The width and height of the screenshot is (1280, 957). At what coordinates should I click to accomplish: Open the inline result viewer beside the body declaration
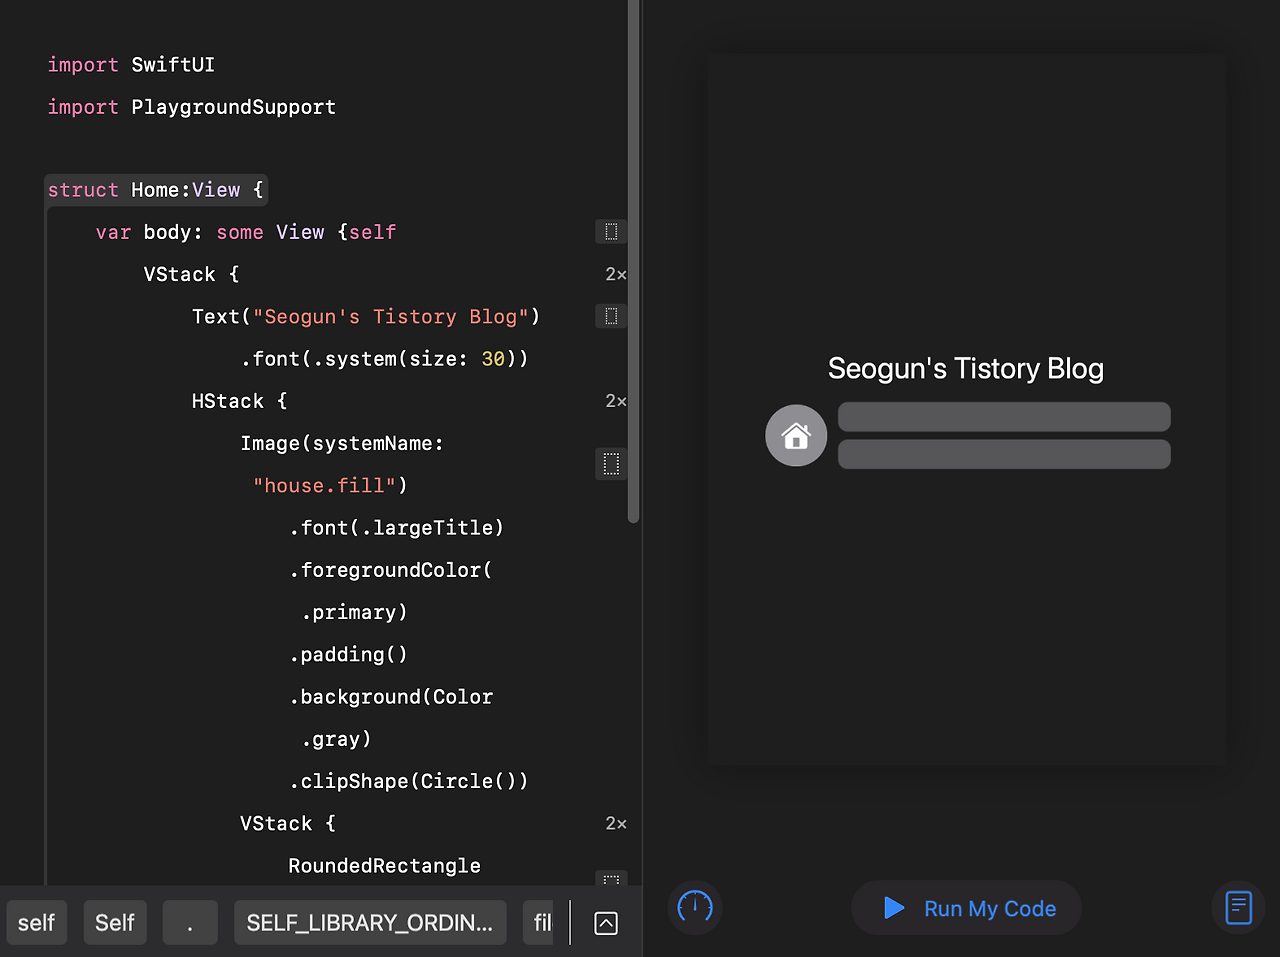(611, 231)
